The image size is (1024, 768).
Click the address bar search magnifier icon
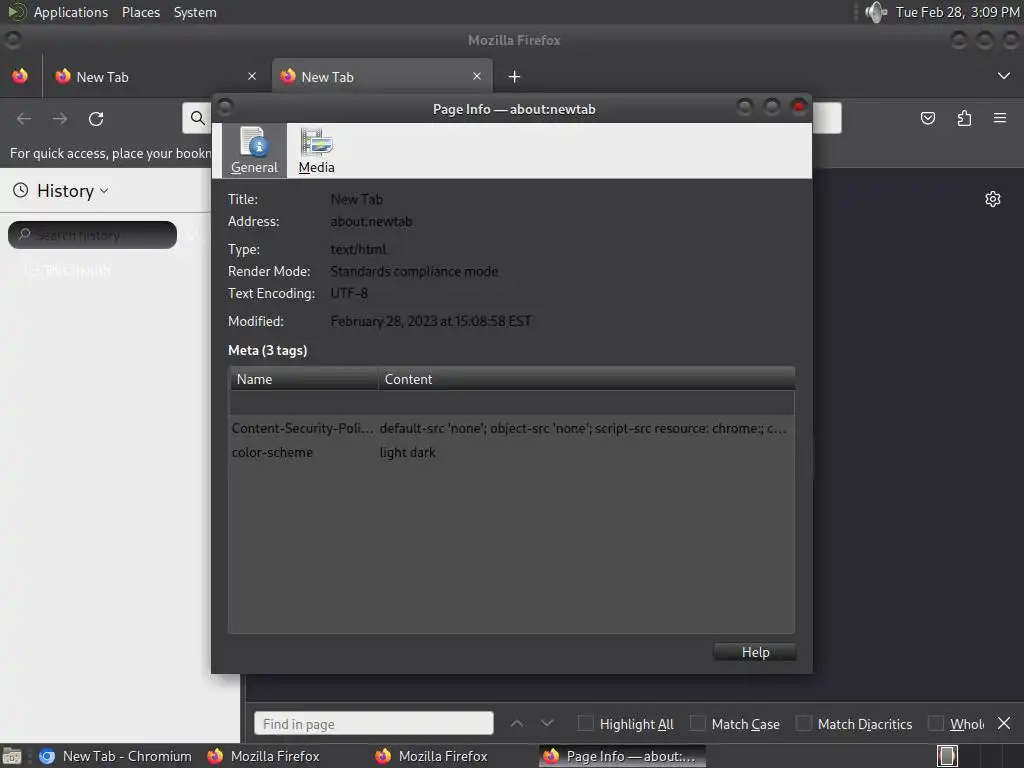click(197, 118)
